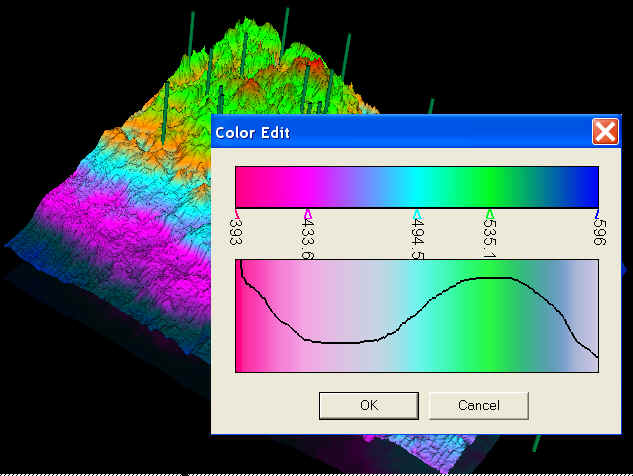Select the green marker at 535.1

(489, 213)
